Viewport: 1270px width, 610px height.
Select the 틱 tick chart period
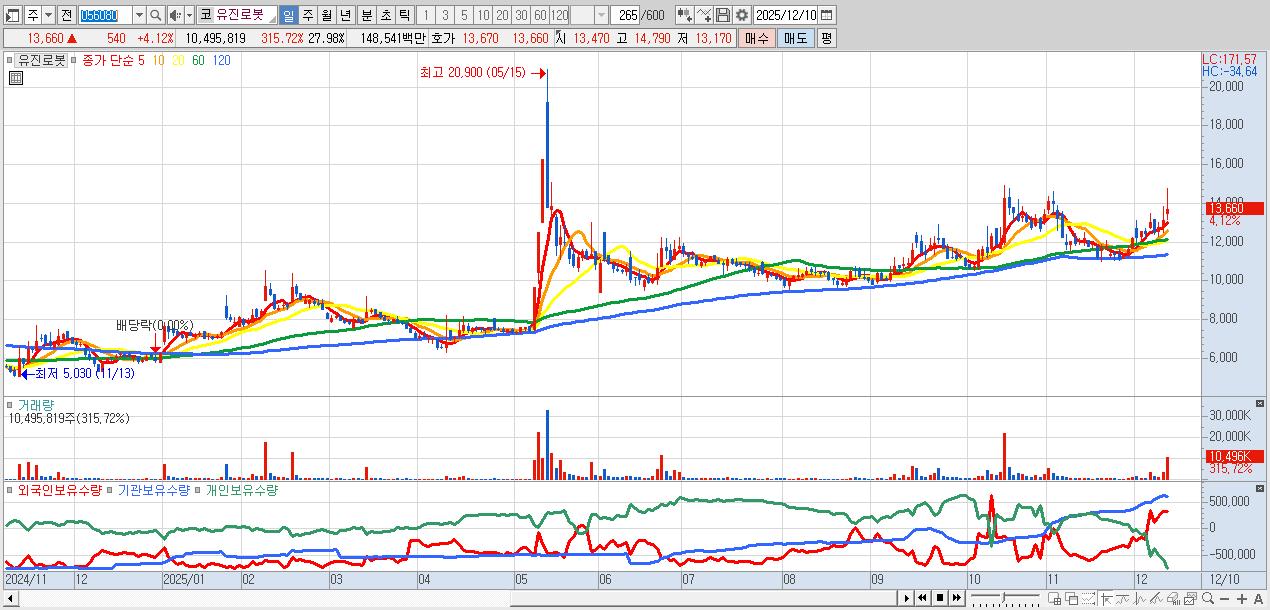404,15
